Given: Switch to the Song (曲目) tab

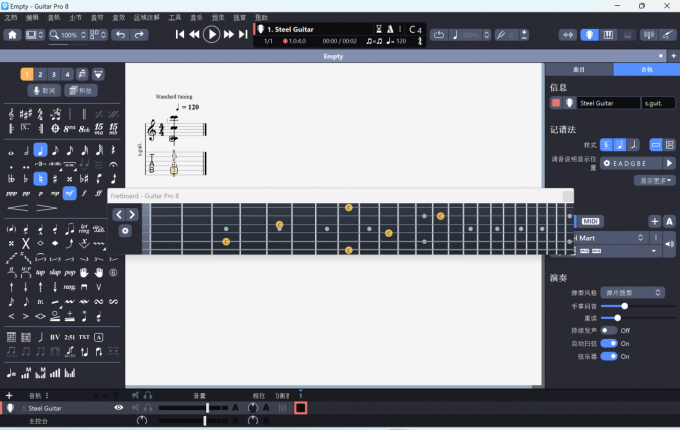Looking at the screenshot, I should (579, 70).
